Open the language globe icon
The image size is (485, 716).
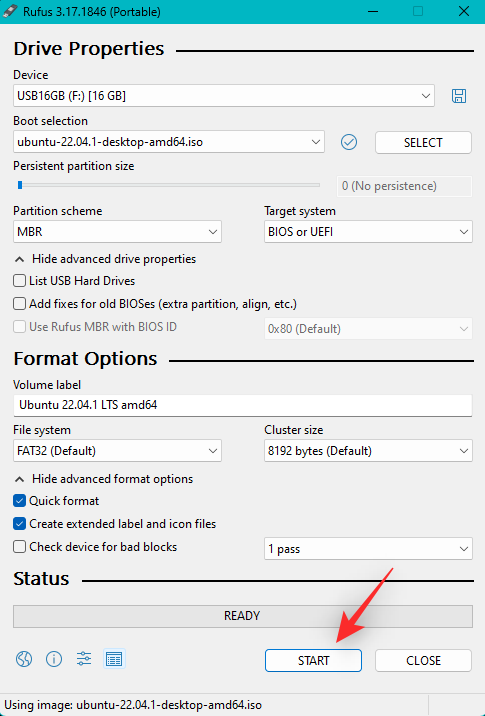(x=24, y=659)
